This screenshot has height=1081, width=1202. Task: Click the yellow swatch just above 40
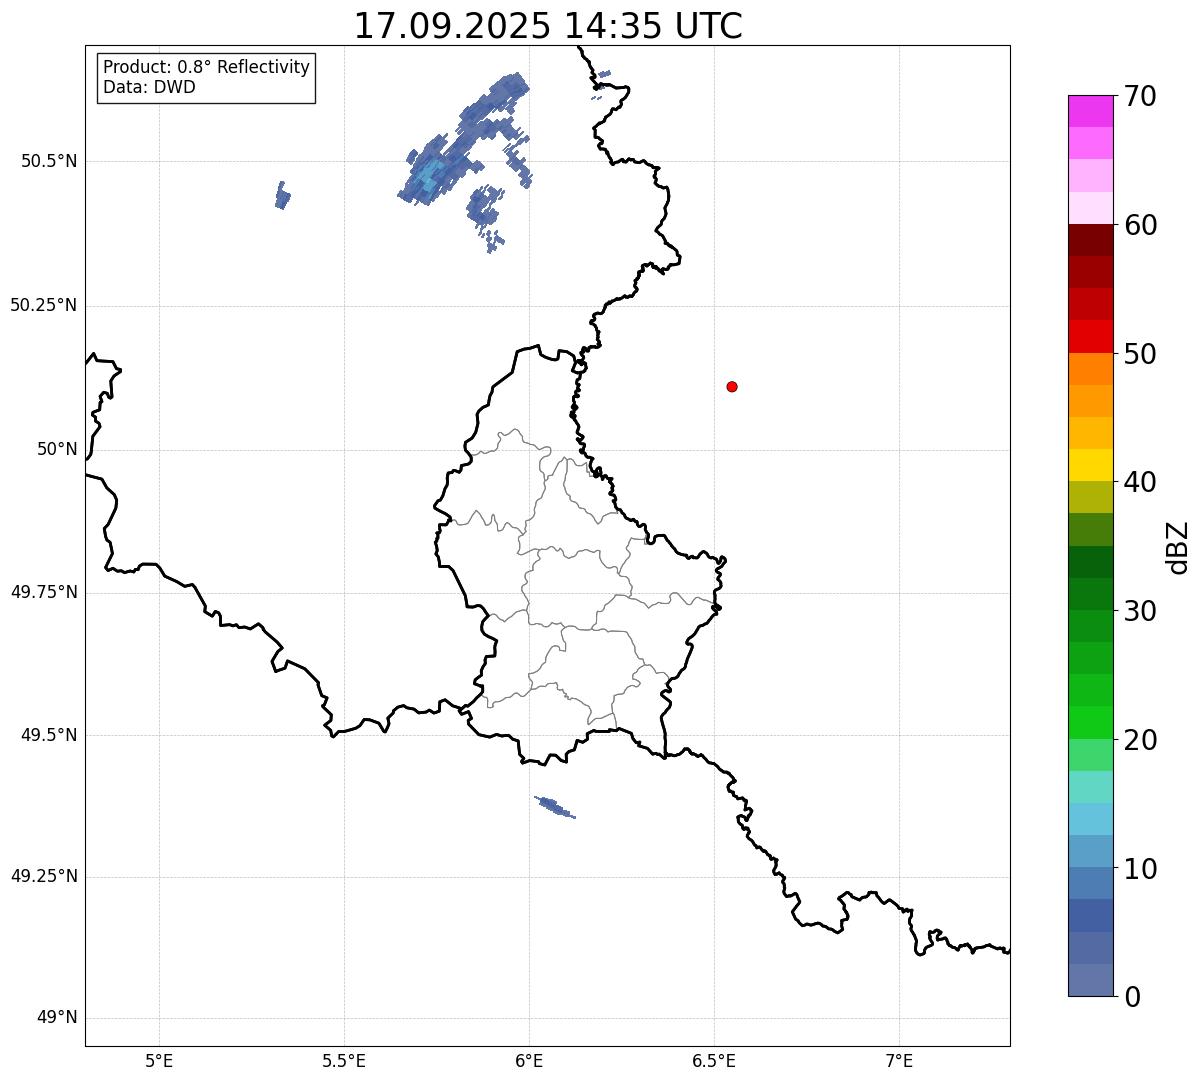click(1092, 465)
